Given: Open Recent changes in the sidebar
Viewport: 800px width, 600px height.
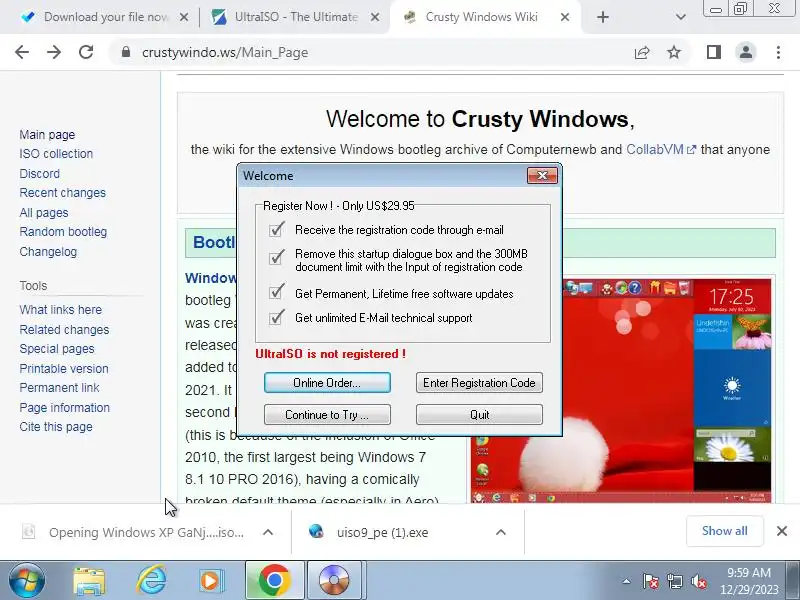Looking at the screenshot, I should (x=62, y=193).
